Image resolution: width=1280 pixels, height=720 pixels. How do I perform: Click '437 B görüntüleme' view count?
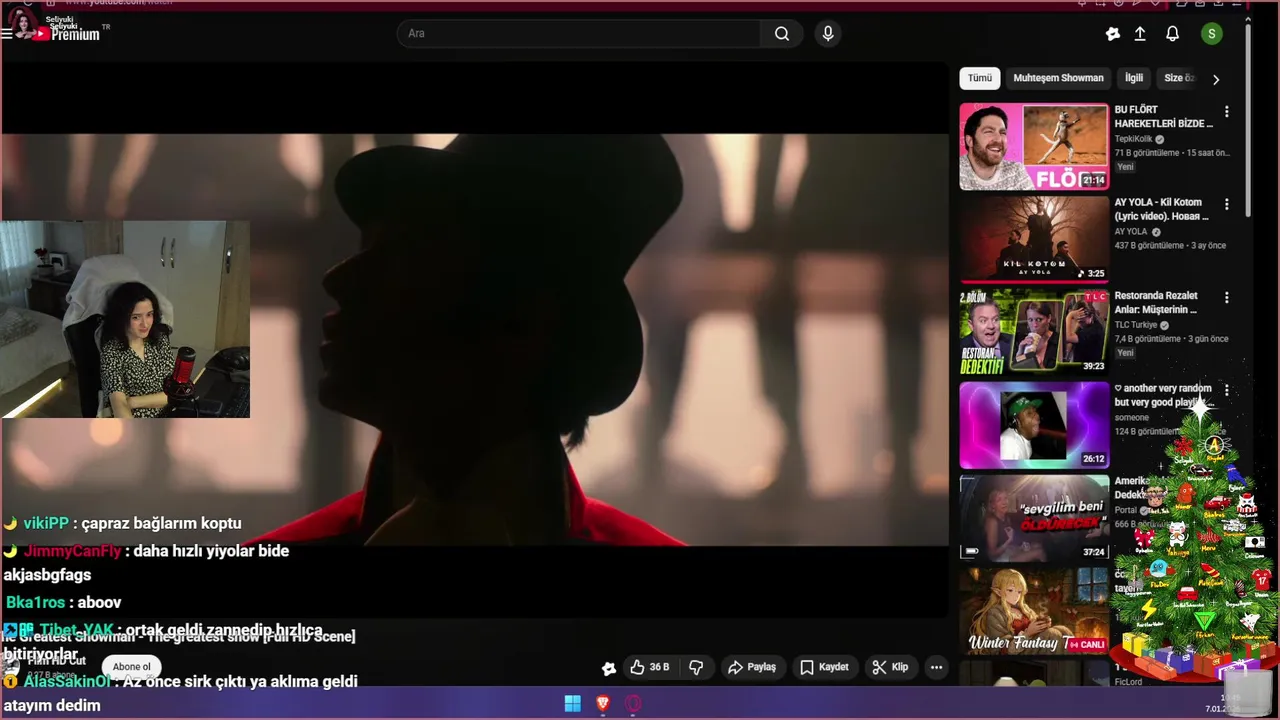coord(1150,246)
